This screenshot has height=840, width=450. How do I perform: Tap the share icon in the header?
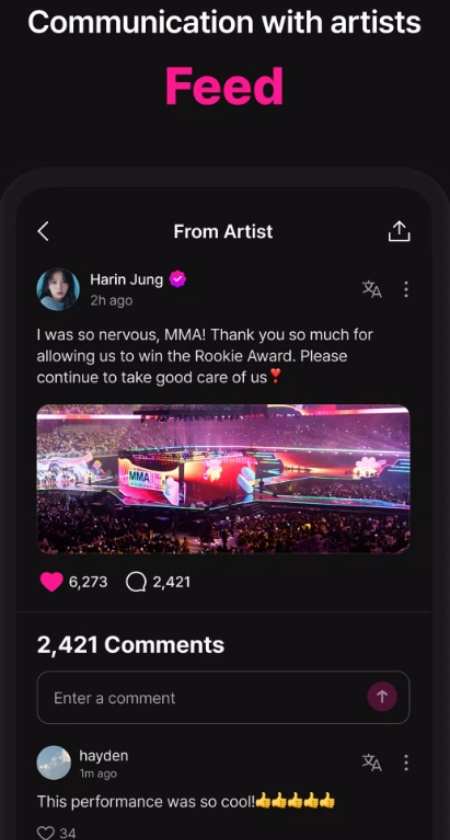tap(399, 231)
